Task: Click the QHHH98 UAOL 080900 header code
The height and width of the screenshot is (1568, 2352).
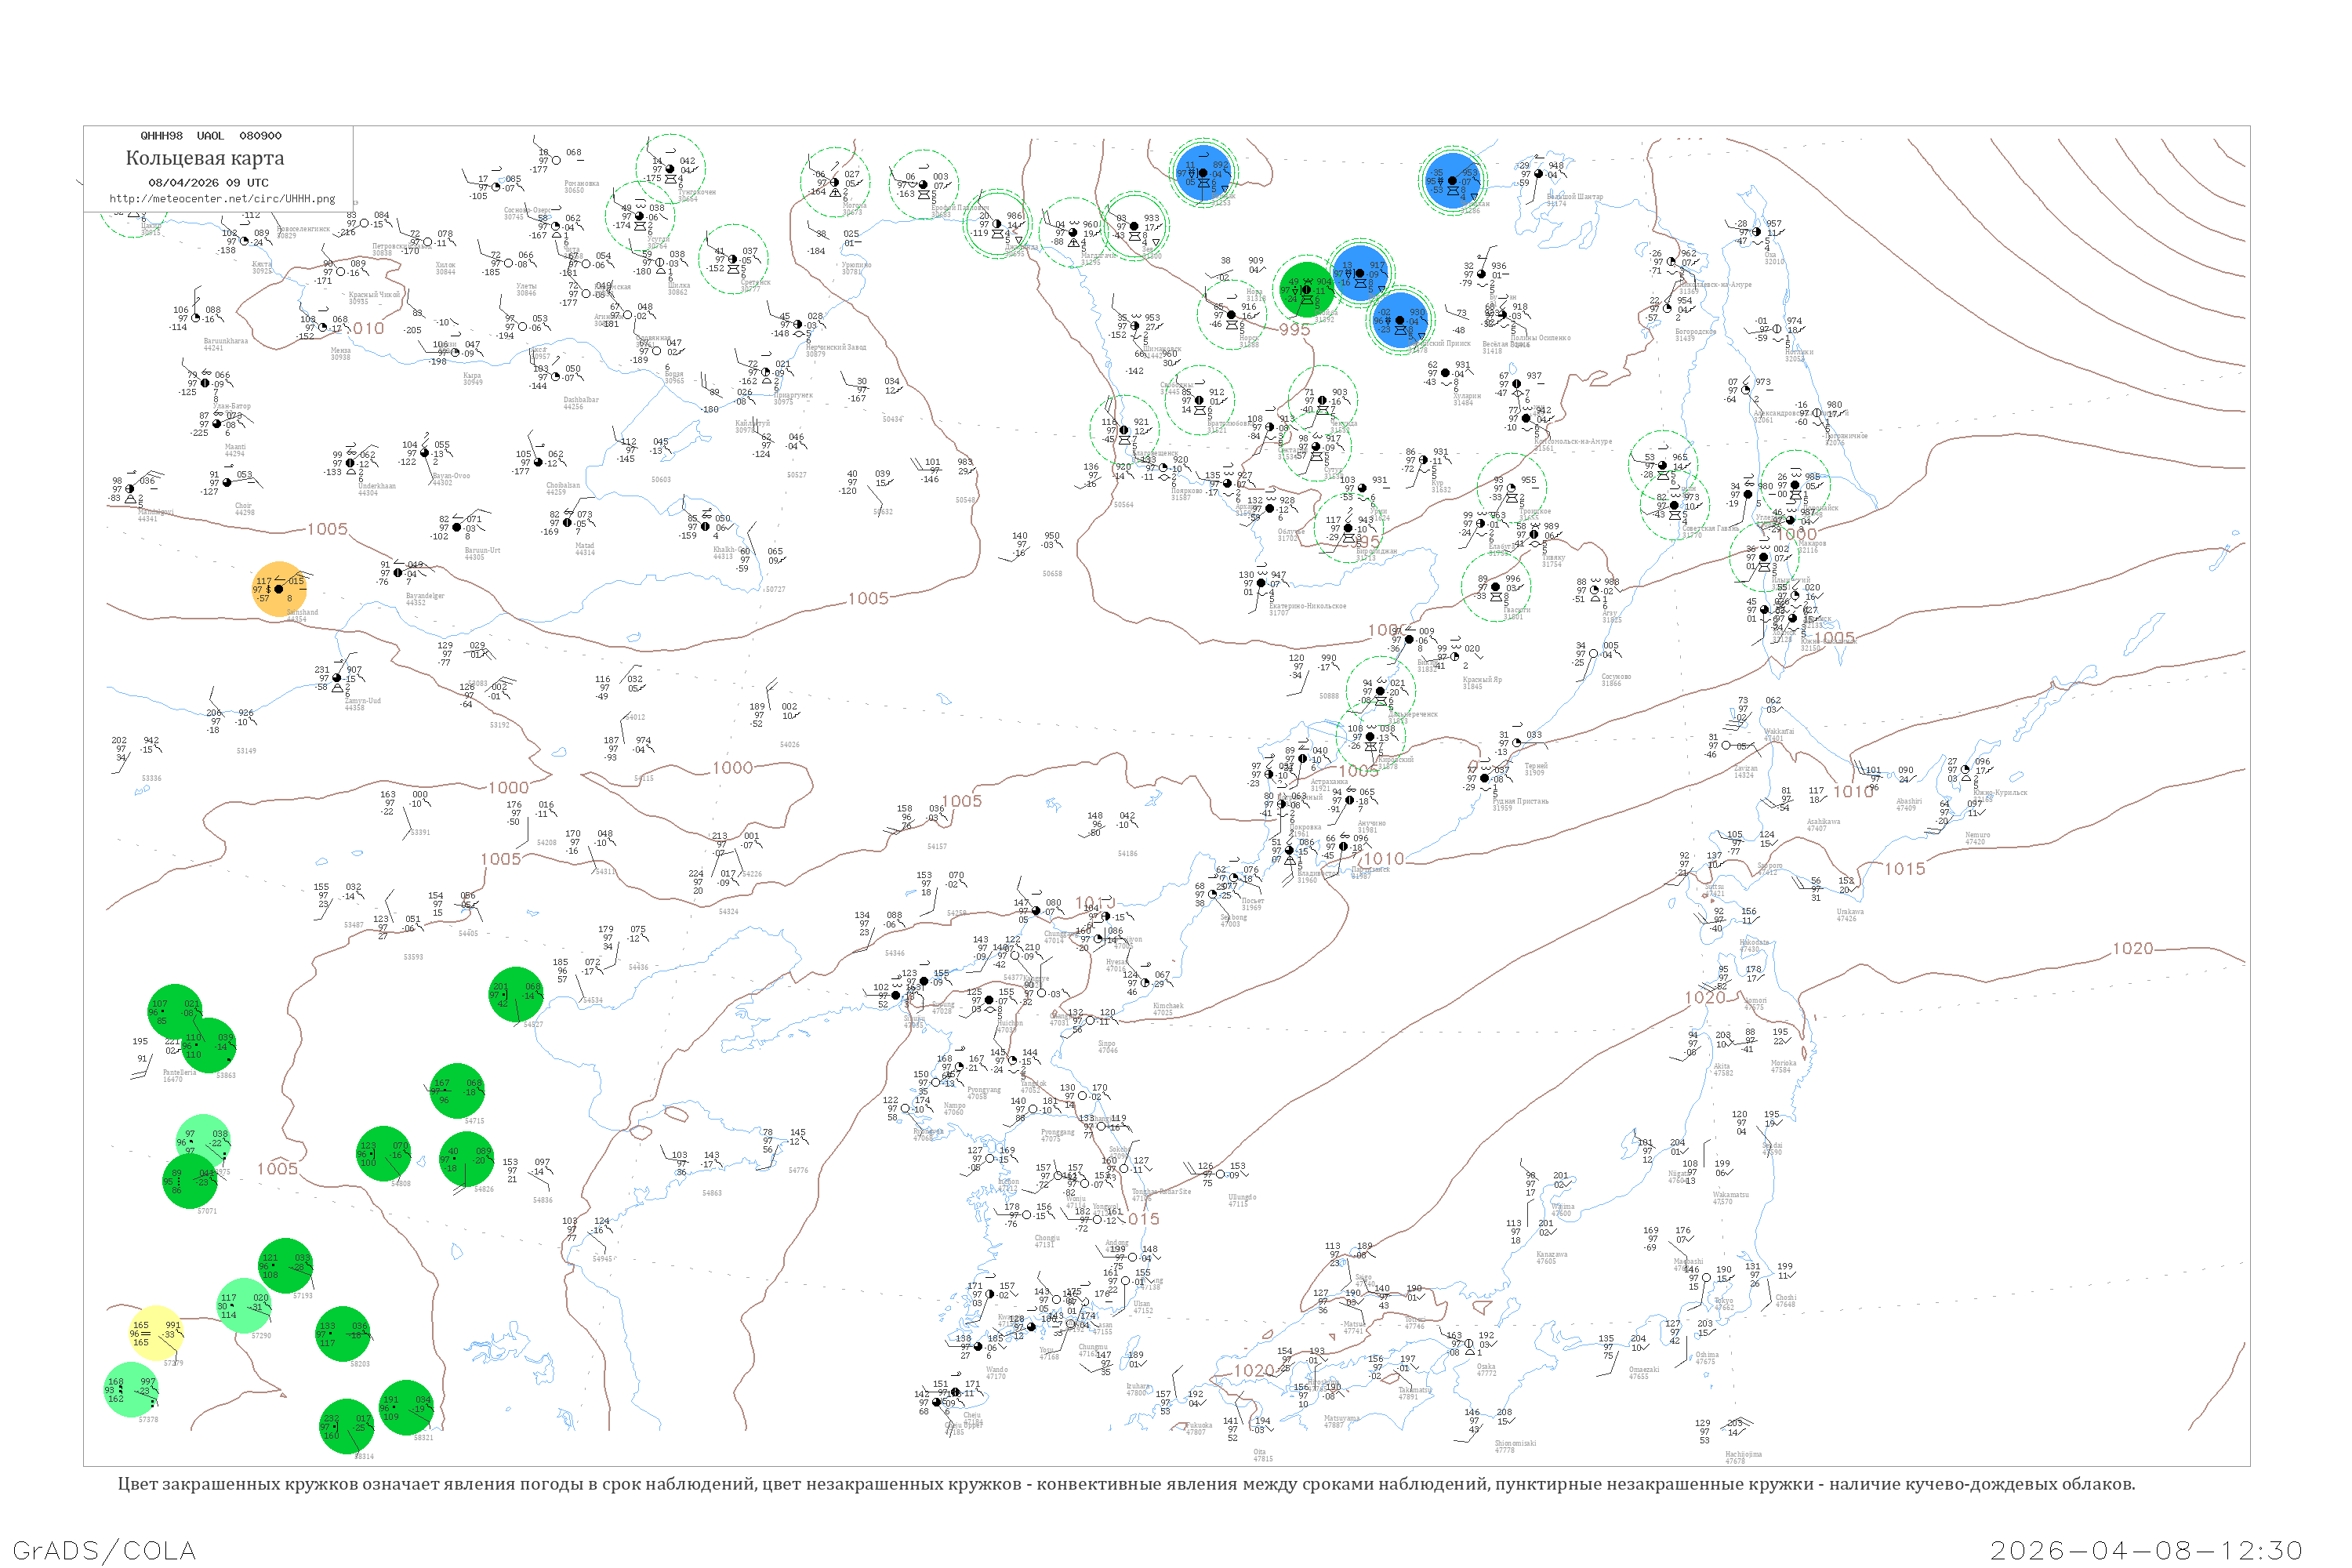Action: (210, 136)
